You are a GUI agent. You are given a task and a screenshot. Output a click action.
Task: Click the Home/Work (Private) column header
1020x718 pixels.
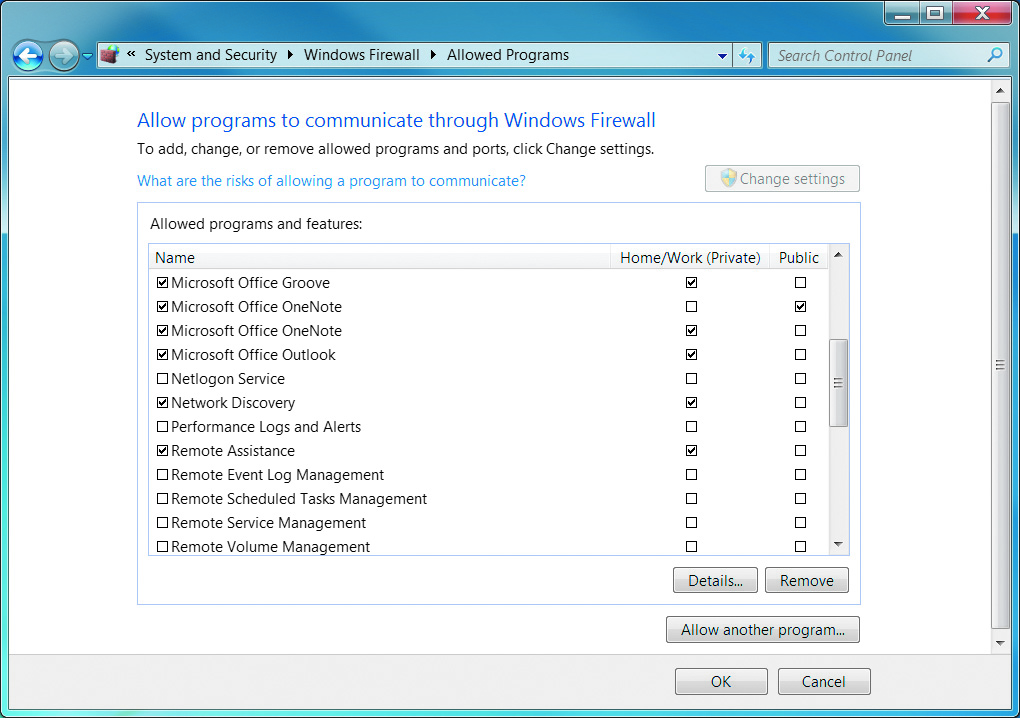click(690, 258)
